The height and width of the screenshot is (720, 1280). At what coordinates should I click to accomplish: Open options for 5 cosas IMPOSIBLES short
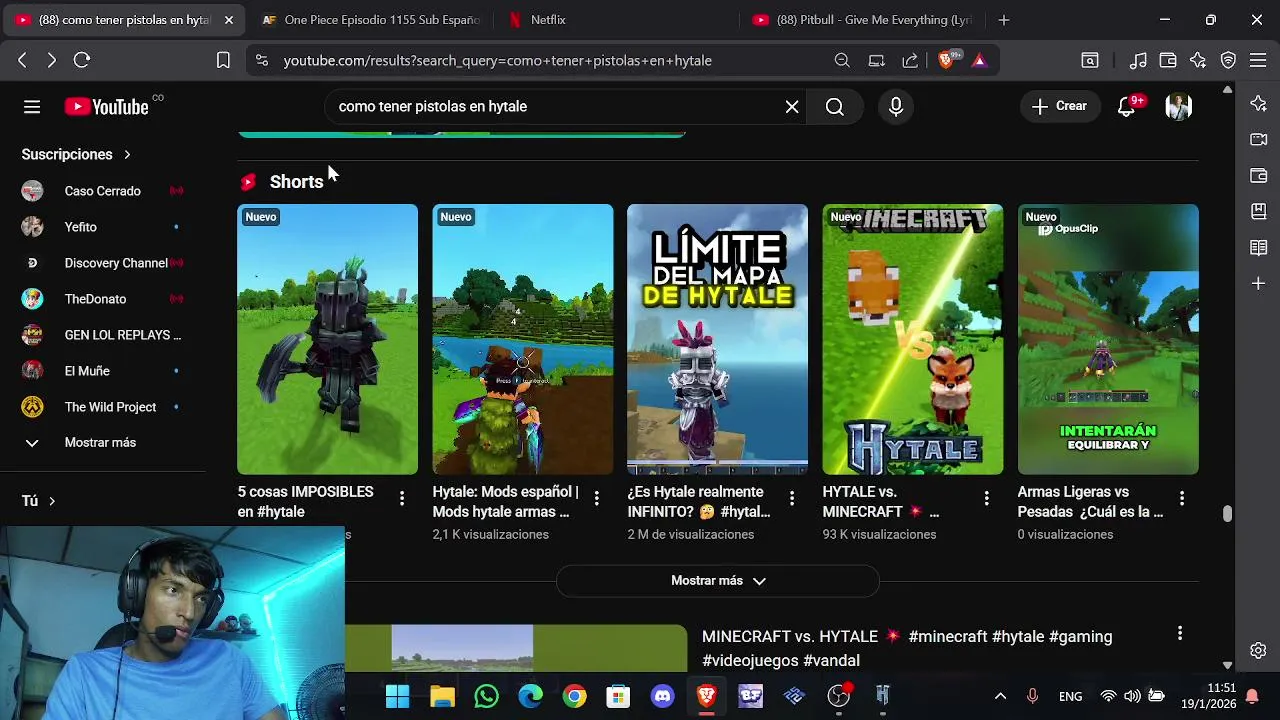(402, 498)
